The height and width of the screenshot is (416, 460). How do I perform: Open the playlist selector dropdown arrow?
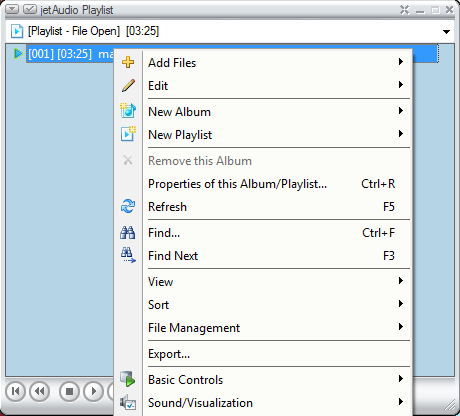pos(446,32)
